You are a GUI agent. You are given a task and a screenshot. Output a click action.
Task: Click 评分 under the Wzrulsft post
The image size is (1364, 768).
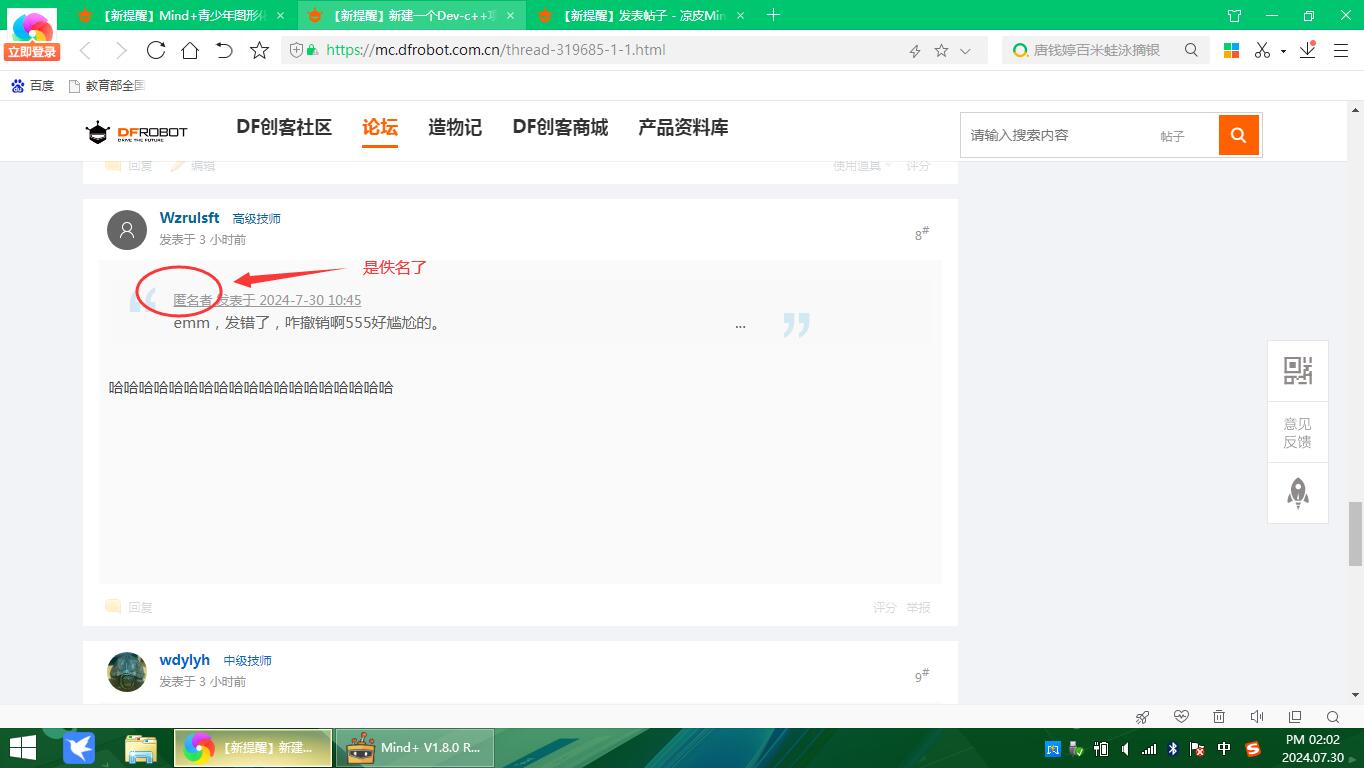[x=884, y=607]
